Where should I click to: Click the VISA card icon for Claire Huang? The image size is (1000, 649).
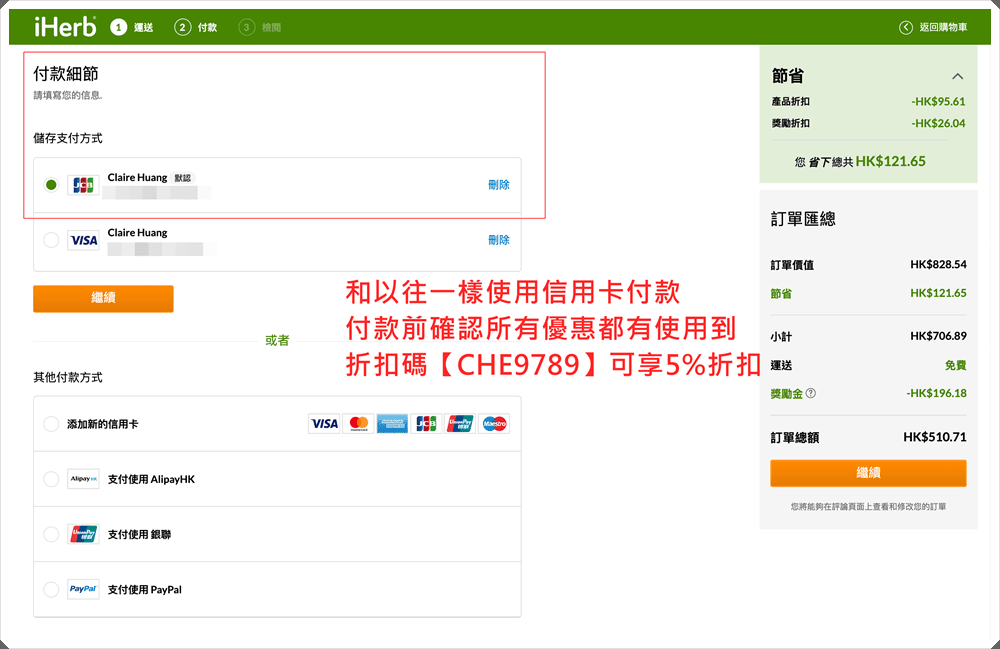[82, 240]
